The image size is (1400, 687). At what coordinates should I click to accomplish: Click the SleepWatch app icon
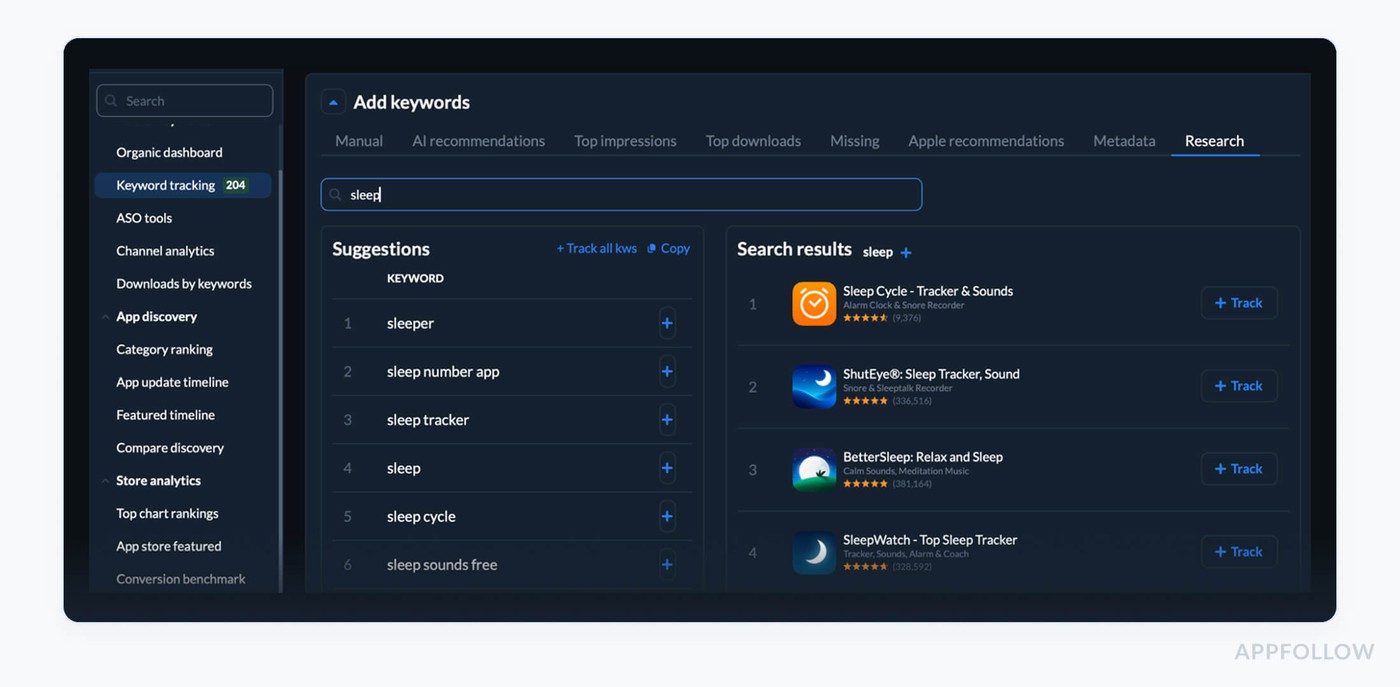(x=813, y=551)
